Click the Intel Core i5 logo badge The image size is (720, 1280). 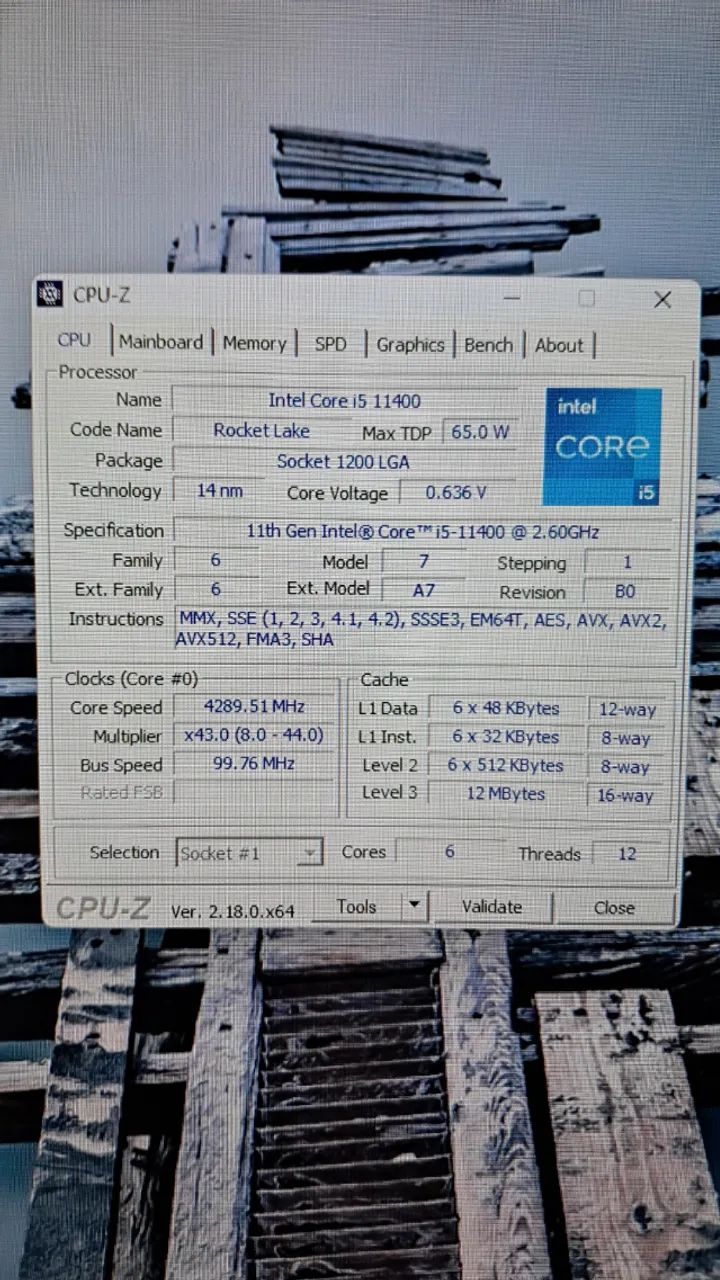(x=603, y=447)
